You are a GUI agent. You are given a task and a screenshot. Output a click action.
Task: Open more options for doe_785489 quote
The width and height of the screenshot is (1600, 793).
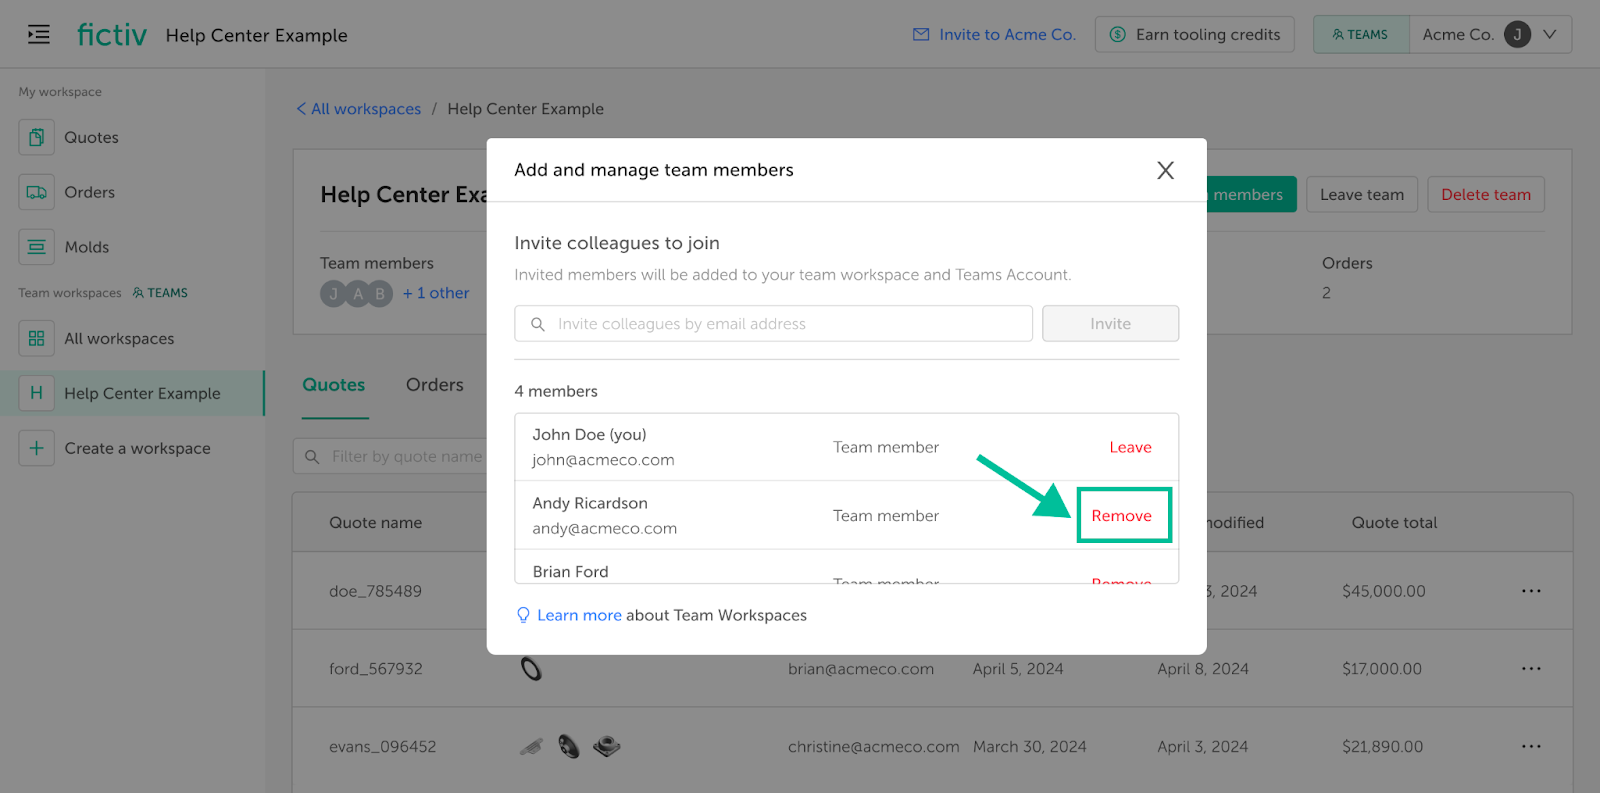1531,591
